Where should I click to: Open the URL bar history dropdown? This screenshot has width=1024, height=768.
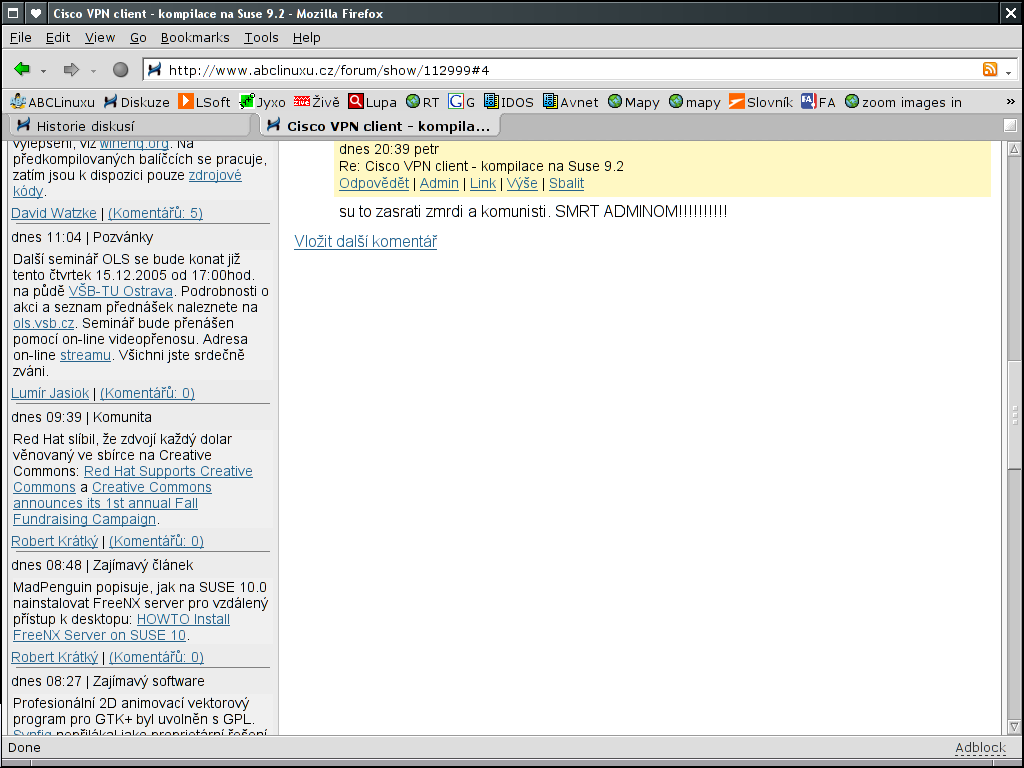tap(1008, 71)
